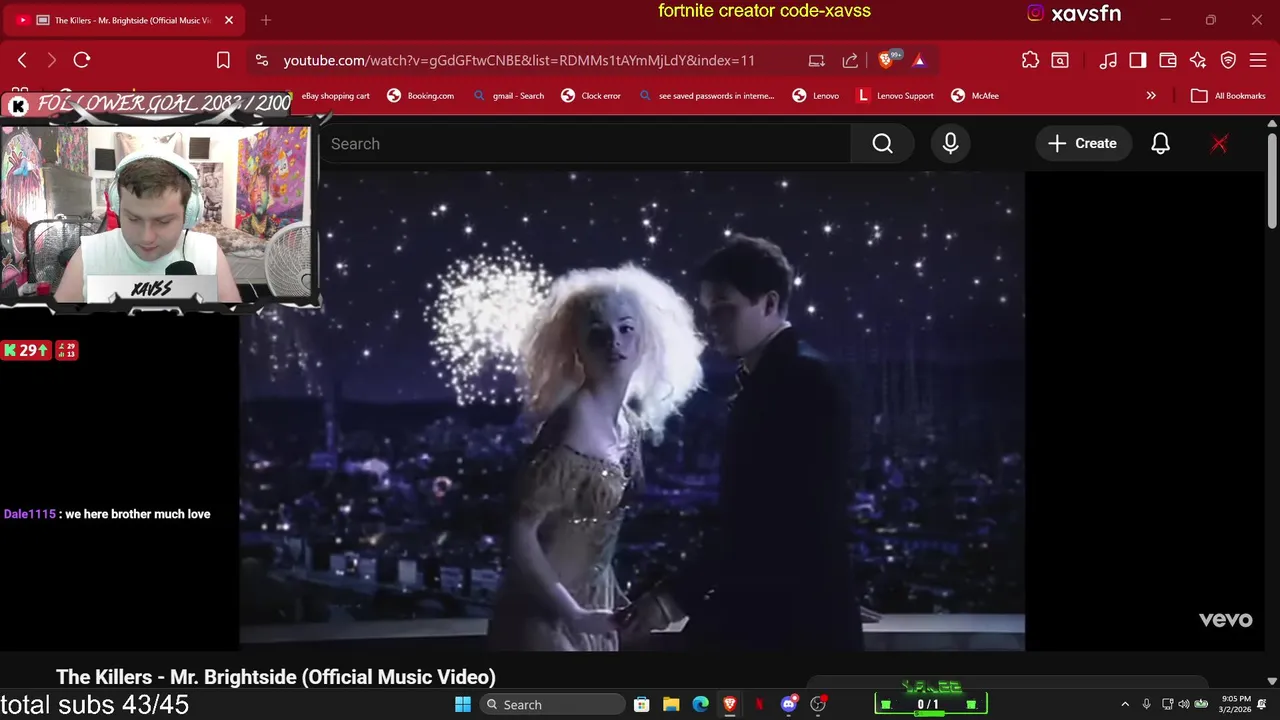Open the All Bookmarks folder

point(1229,96)
